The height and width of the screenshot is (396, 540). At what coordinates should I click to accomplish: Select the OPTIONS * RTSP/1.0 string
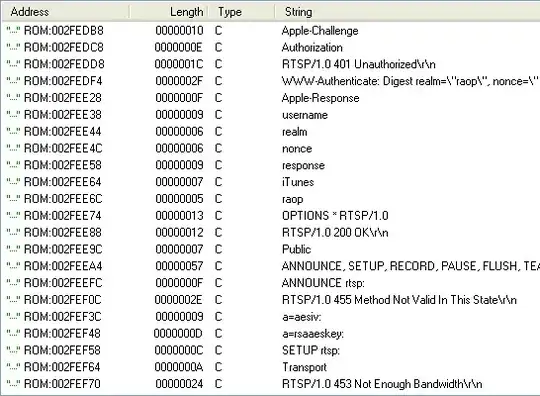[335, 216]
